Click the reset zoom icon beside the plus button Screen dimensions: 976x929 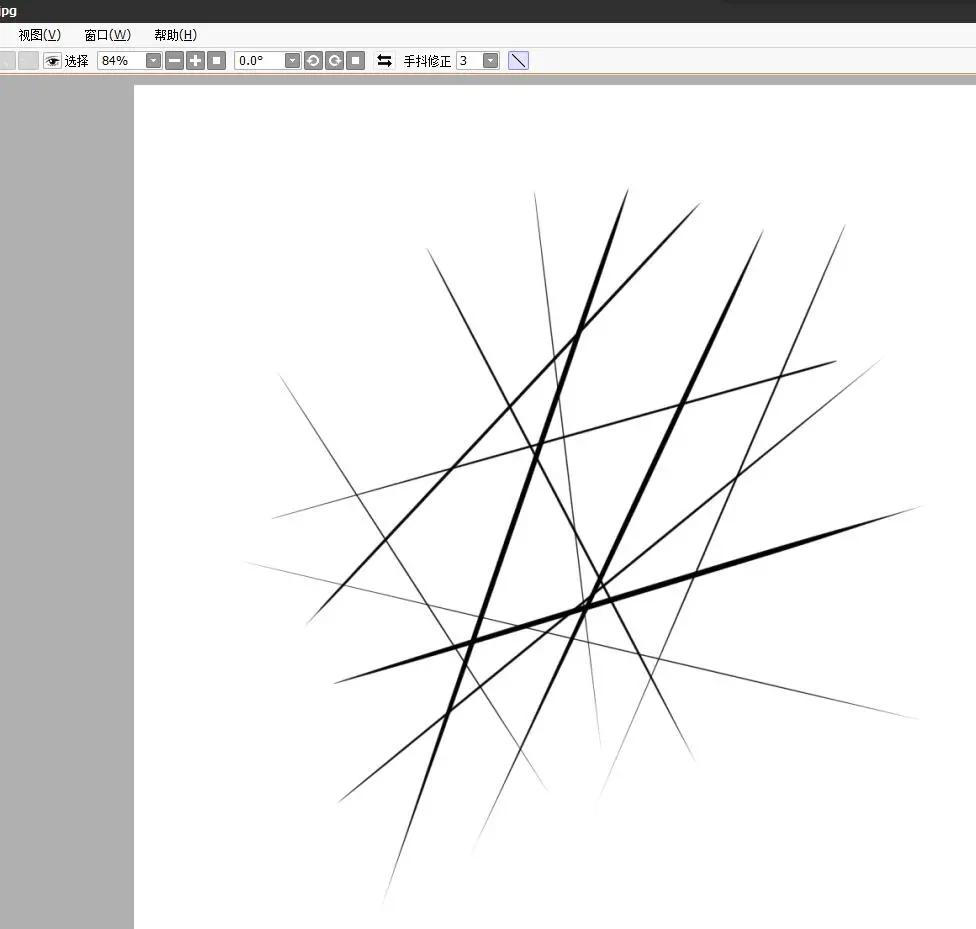click(x=216, y=60)
